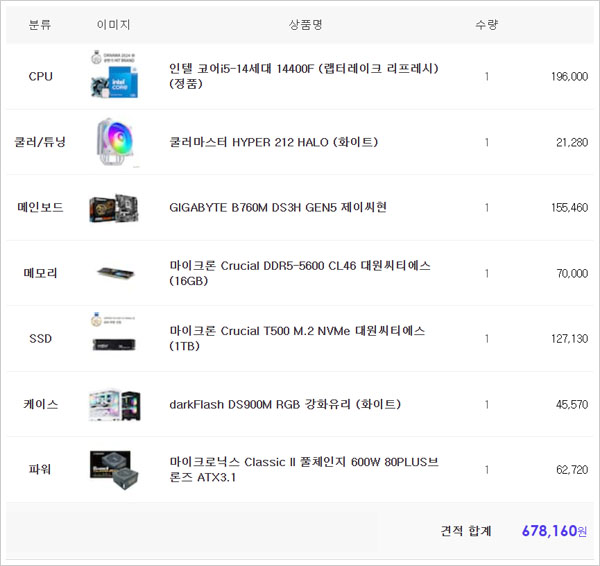Select the quantity 1 in the 쿨러/튜닝 row
Viewport: 600px width, 566px height.
pyautogui.click(x=487, y=142)
